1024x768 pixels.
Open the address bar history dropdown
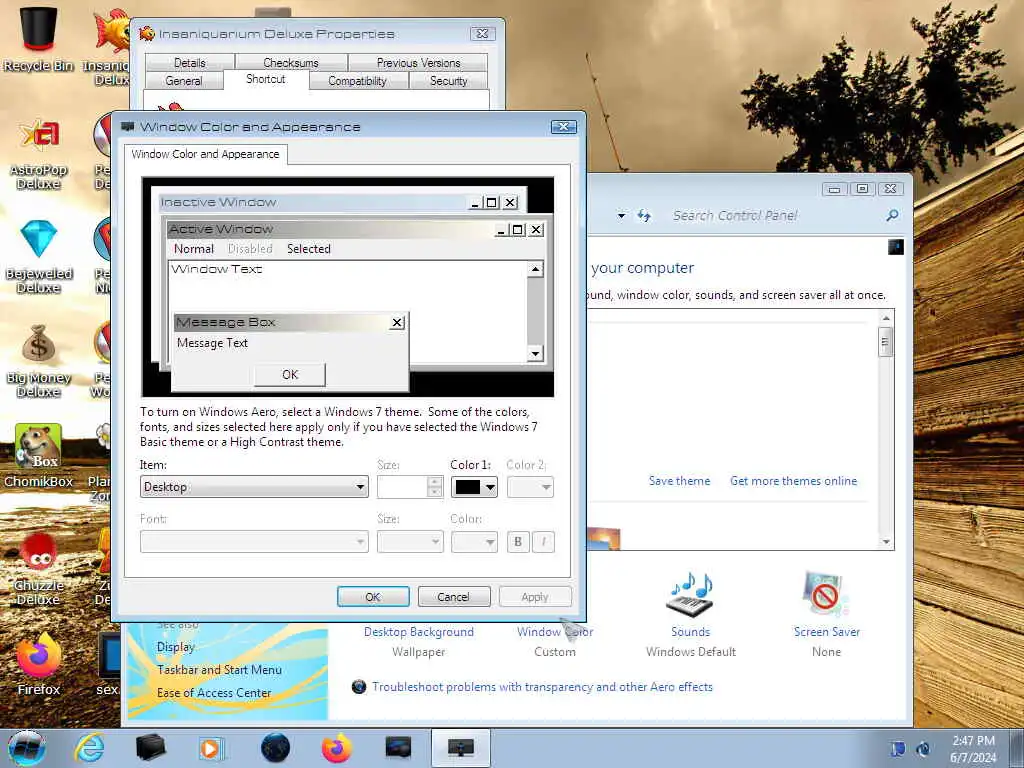(622, 216)
